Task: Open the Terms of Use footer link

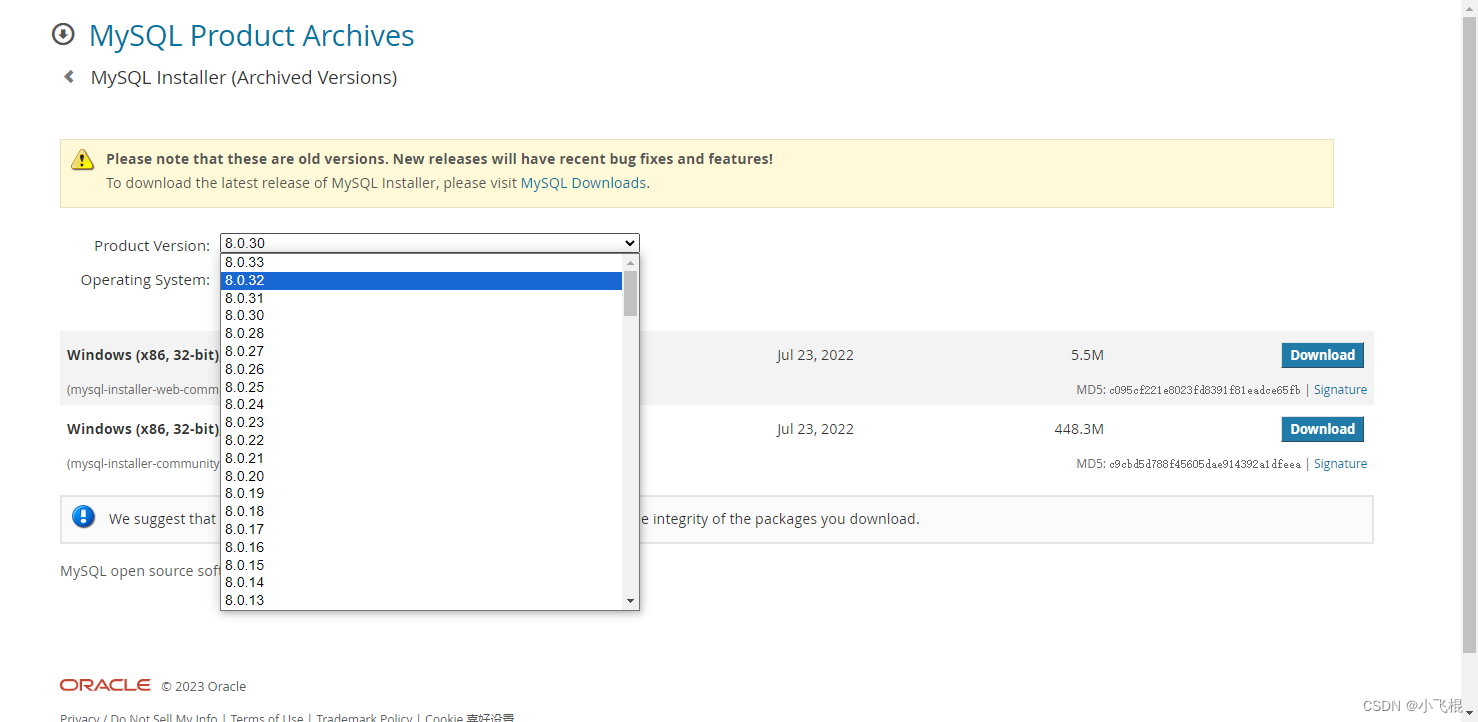Action: pyautogui.click(x=267, y=717)
